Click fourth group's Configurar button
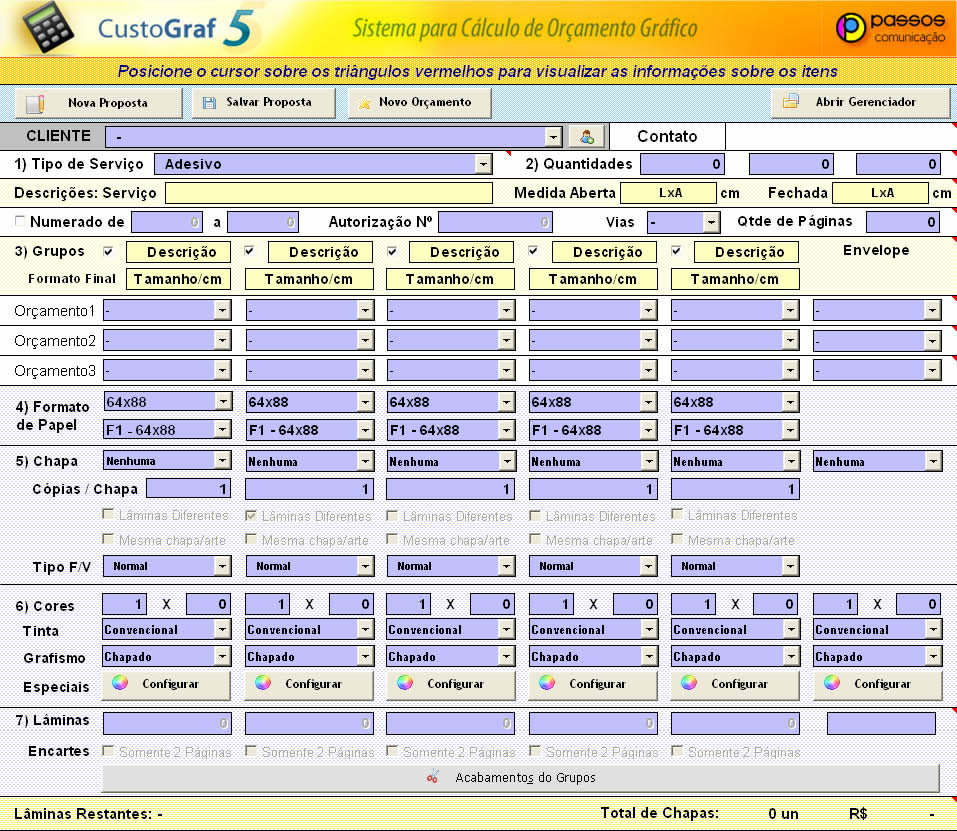 tap(593, 684)
